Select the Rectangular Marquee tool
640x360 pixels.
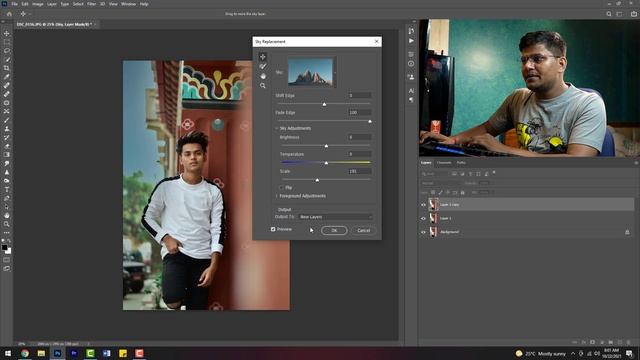pos(7,42)
